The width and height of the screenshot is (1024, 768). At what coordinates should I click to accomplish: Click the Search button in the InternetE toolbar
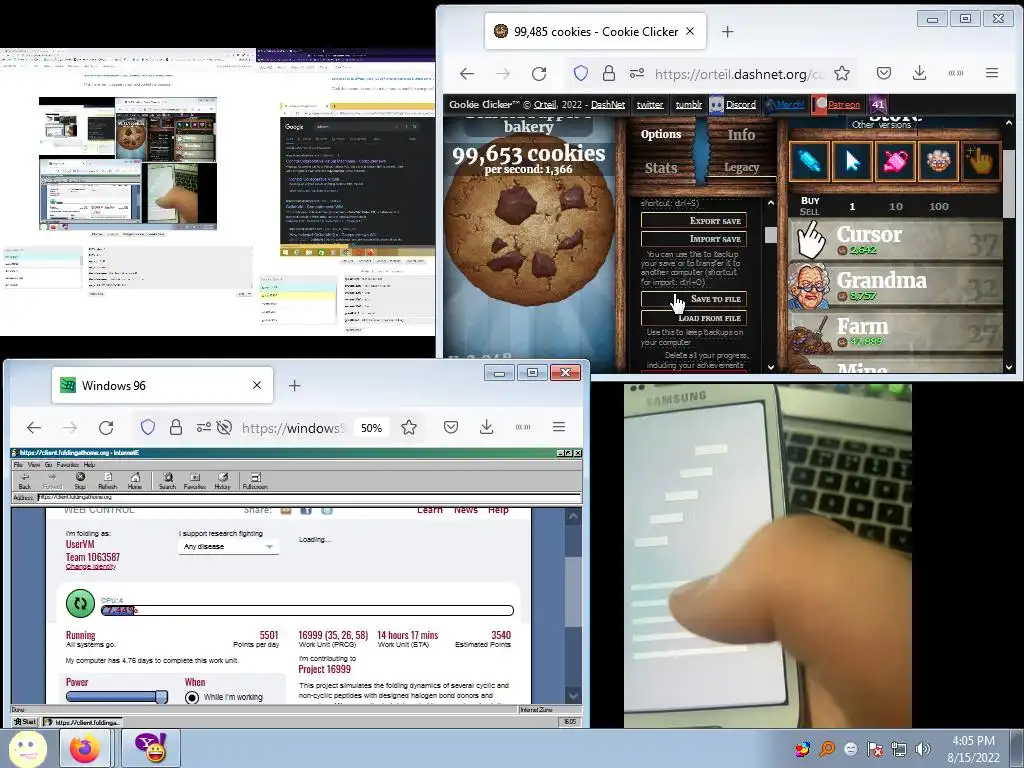tap(167, 481)
